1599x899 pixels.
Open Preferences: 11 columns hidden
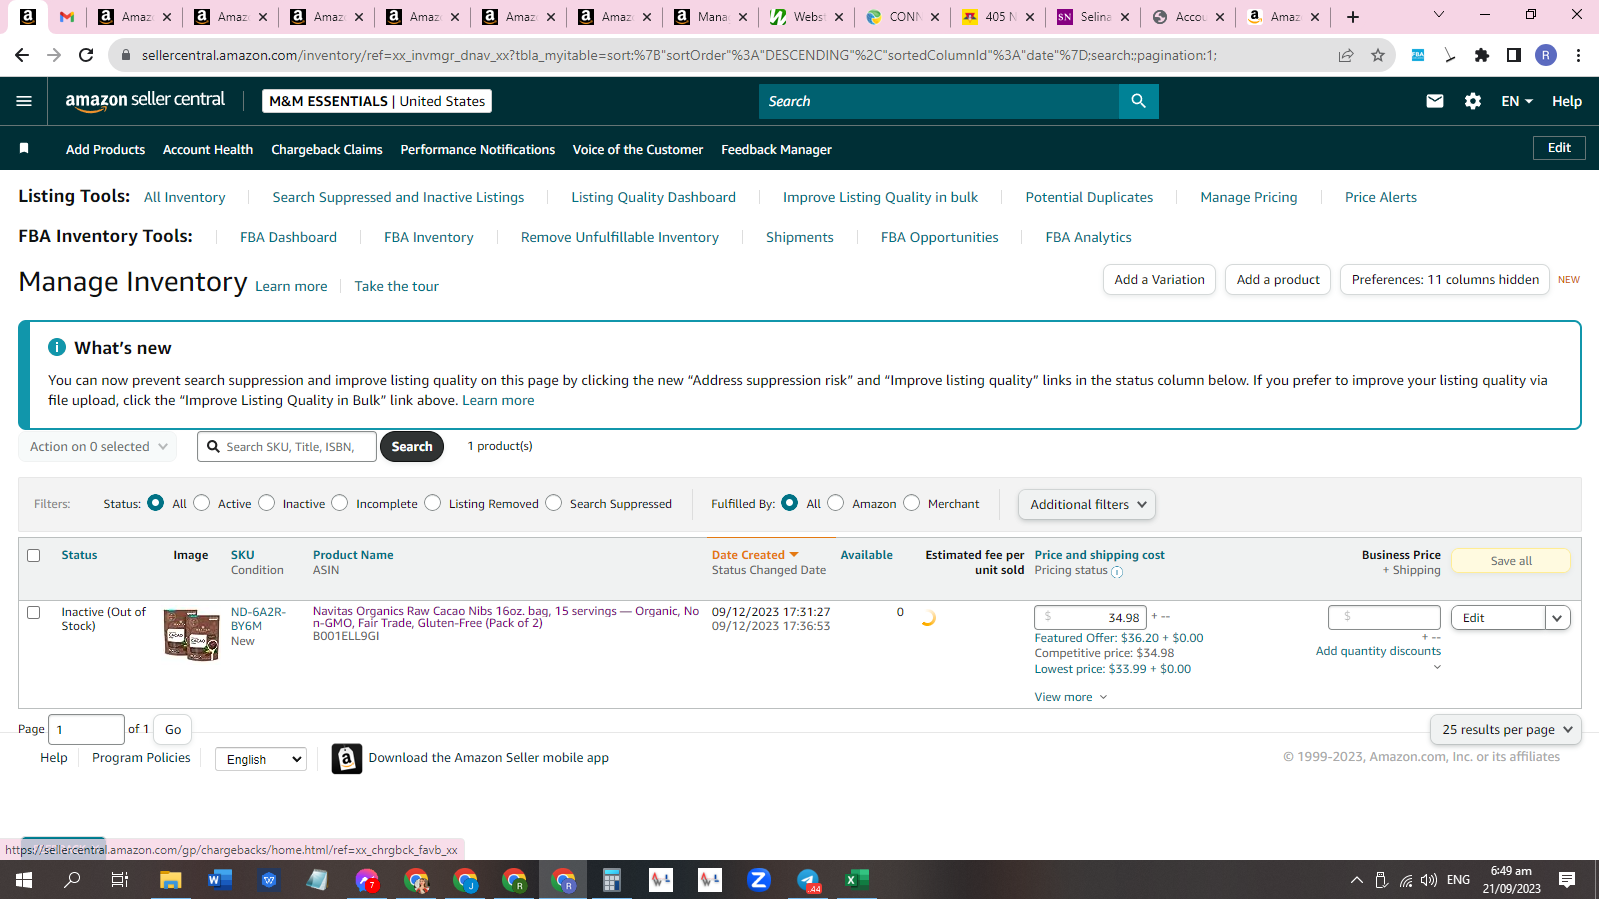1445,280
